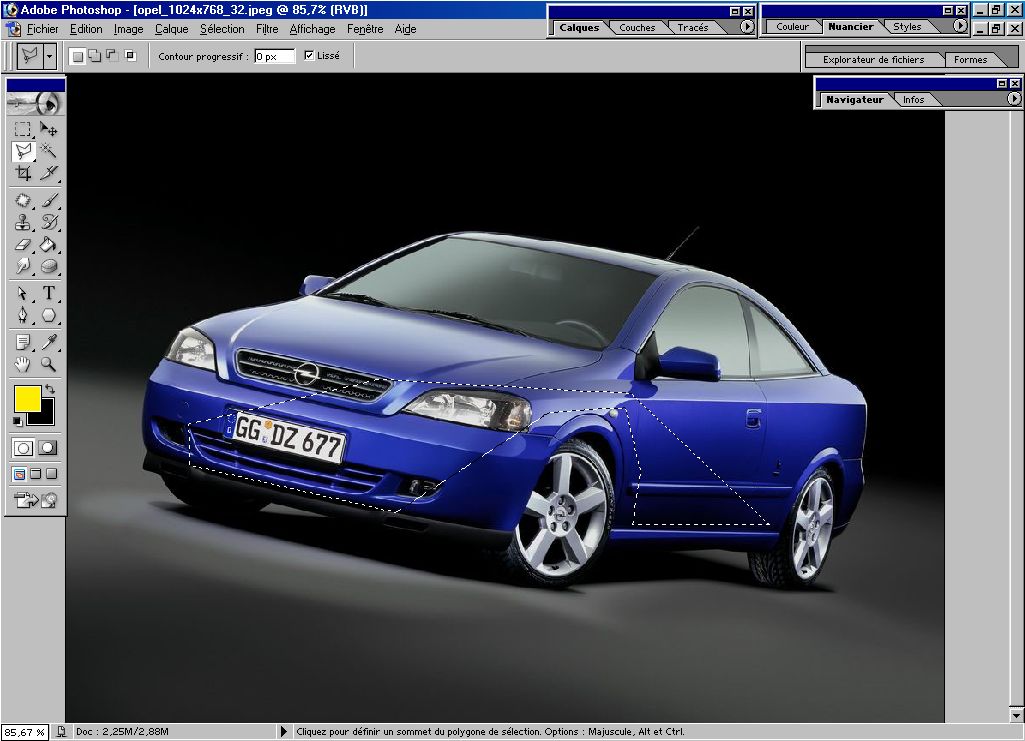Open the Filtre menu
This screenshot has height=741, width=1025.
267,29
